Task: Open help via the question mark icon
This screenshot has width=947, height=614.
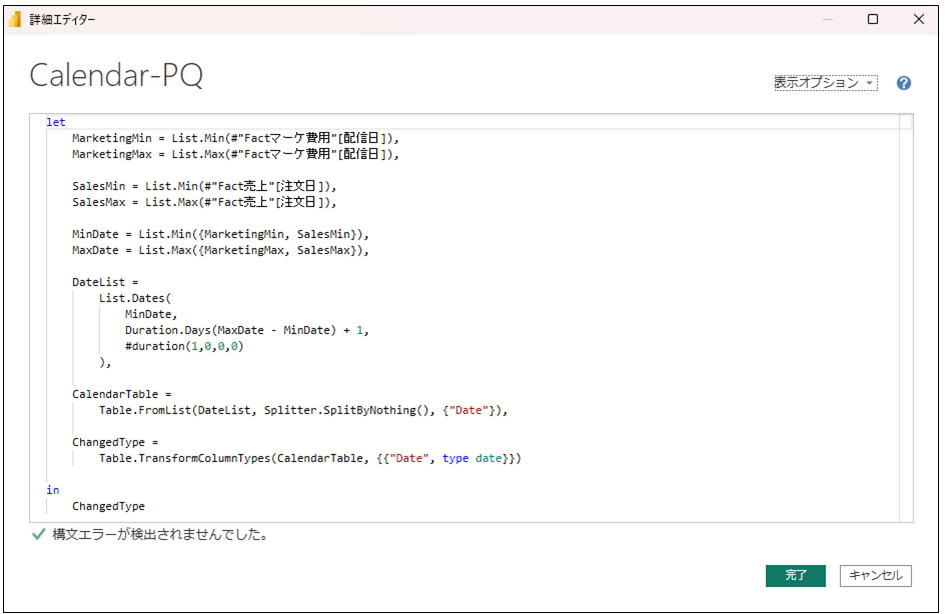Action: pyautogui.click(x=903, y=83)
